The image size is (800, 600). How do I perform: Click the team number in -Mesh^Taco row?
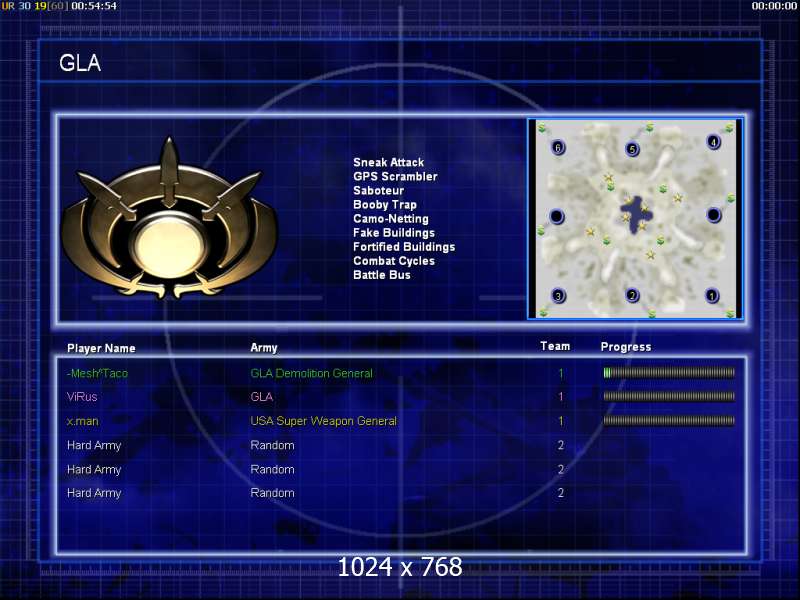tap(561, 373)
